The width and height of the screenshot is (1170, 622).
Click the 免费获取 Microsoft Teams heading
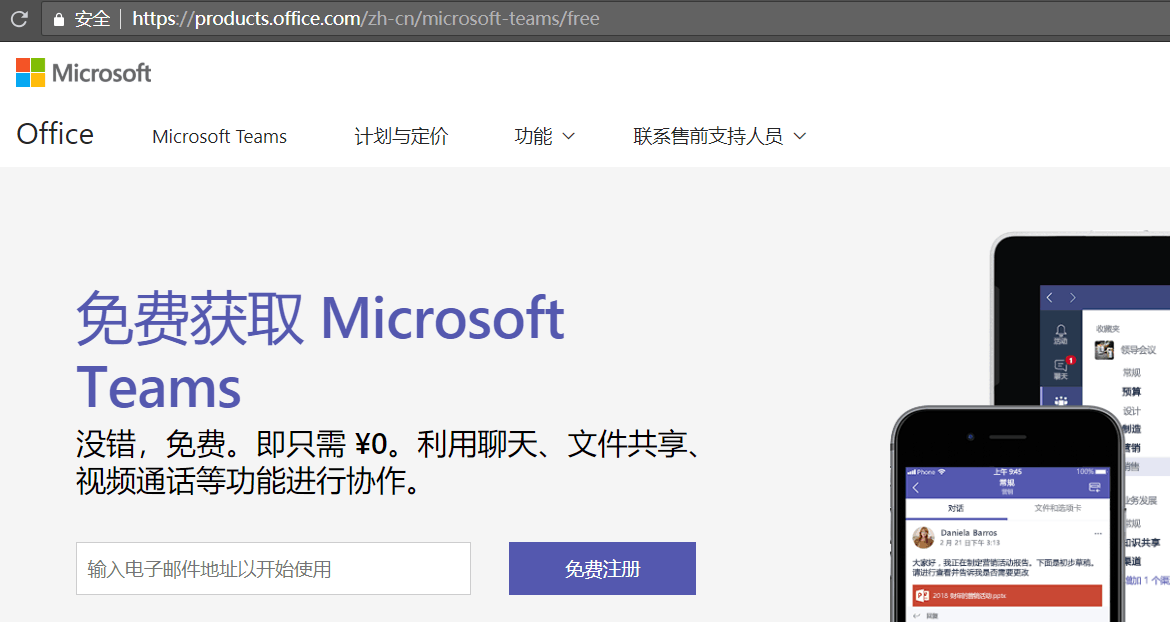[321, 352]
